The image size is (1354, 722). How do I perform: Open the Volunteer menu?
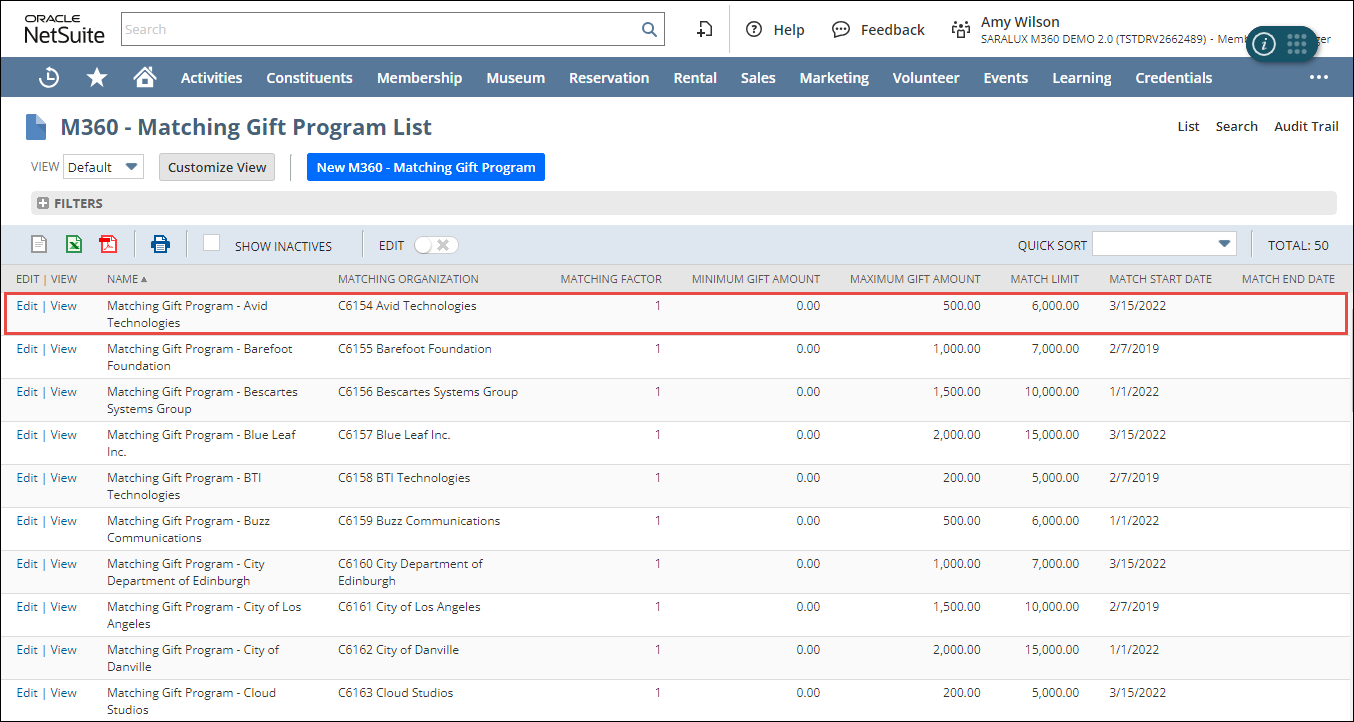[x=925, y=78]
